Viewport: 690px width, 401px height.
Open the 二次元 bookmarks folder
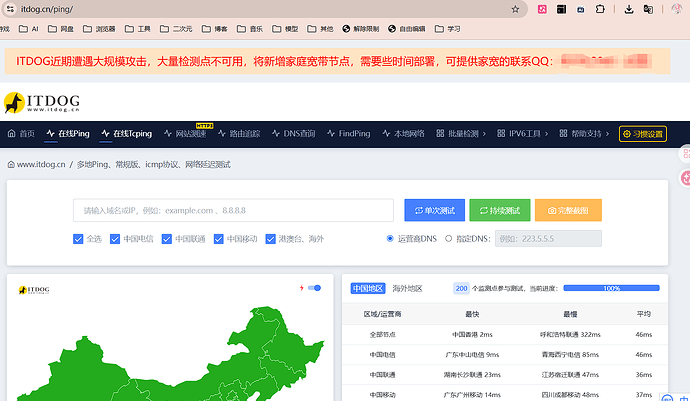pos(176,29)
